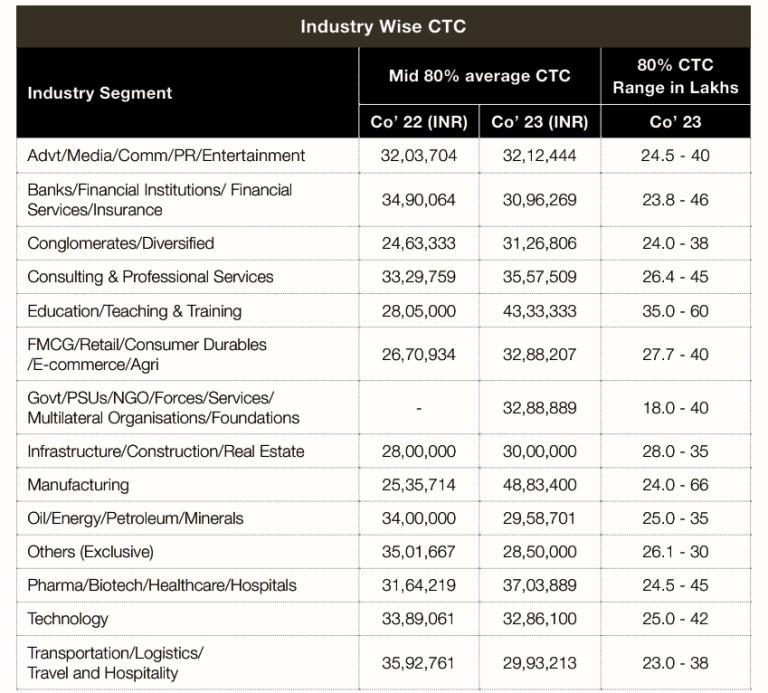Image resolution: width=768 pixels, height=693 pixels.
Task: Select the Others (Exclusive) row label
Action: point(90,552)
